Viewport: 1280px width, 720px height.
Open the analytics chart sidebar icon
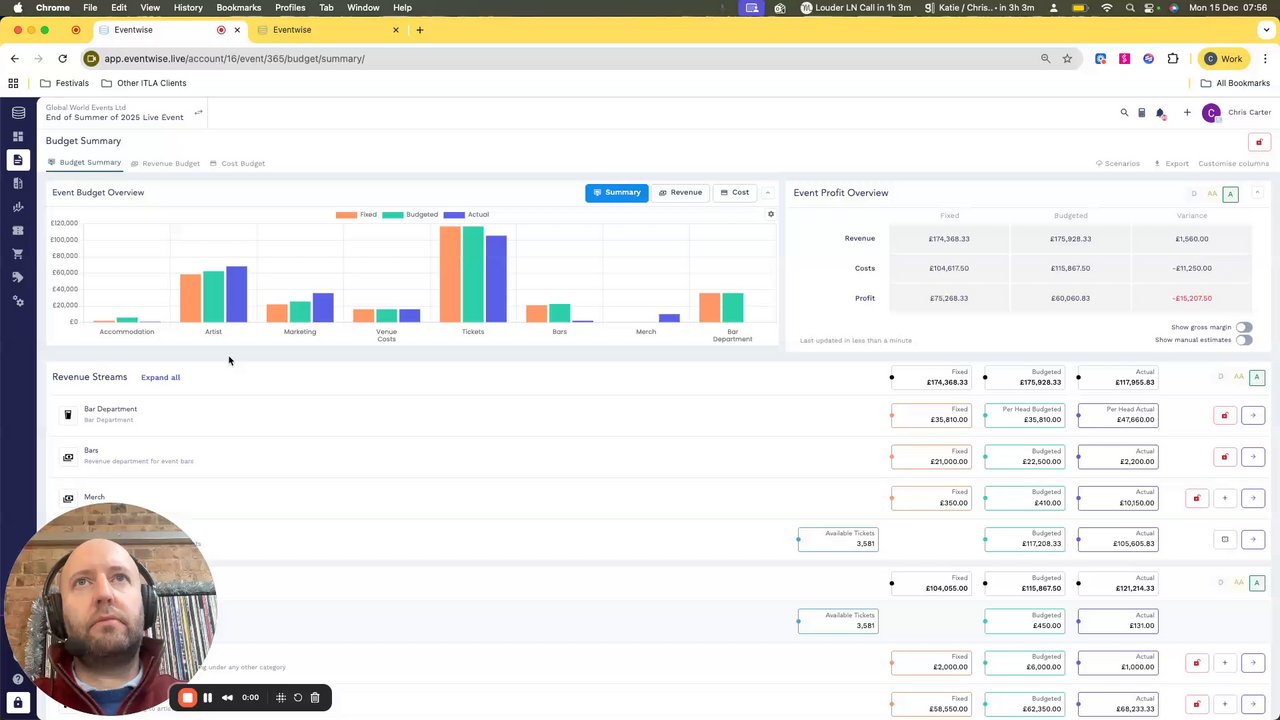coord(17,207)
